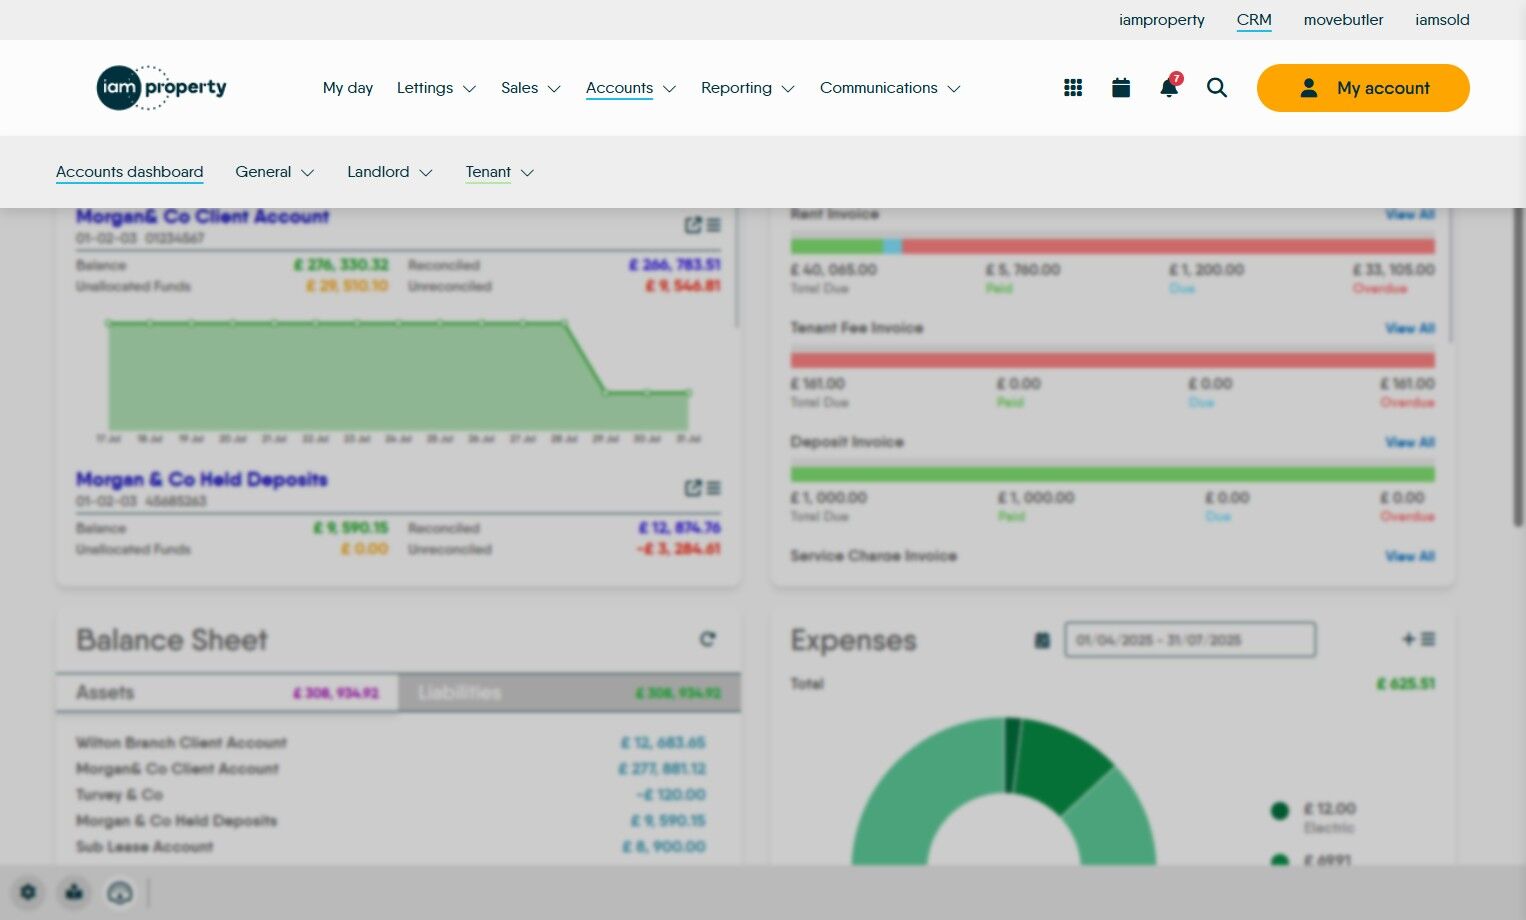Image resolution: width=1526 pixels, height=920 pixels.
Task: Open Morgan & Co Client Account popout icon
Action: click(693, 225)
